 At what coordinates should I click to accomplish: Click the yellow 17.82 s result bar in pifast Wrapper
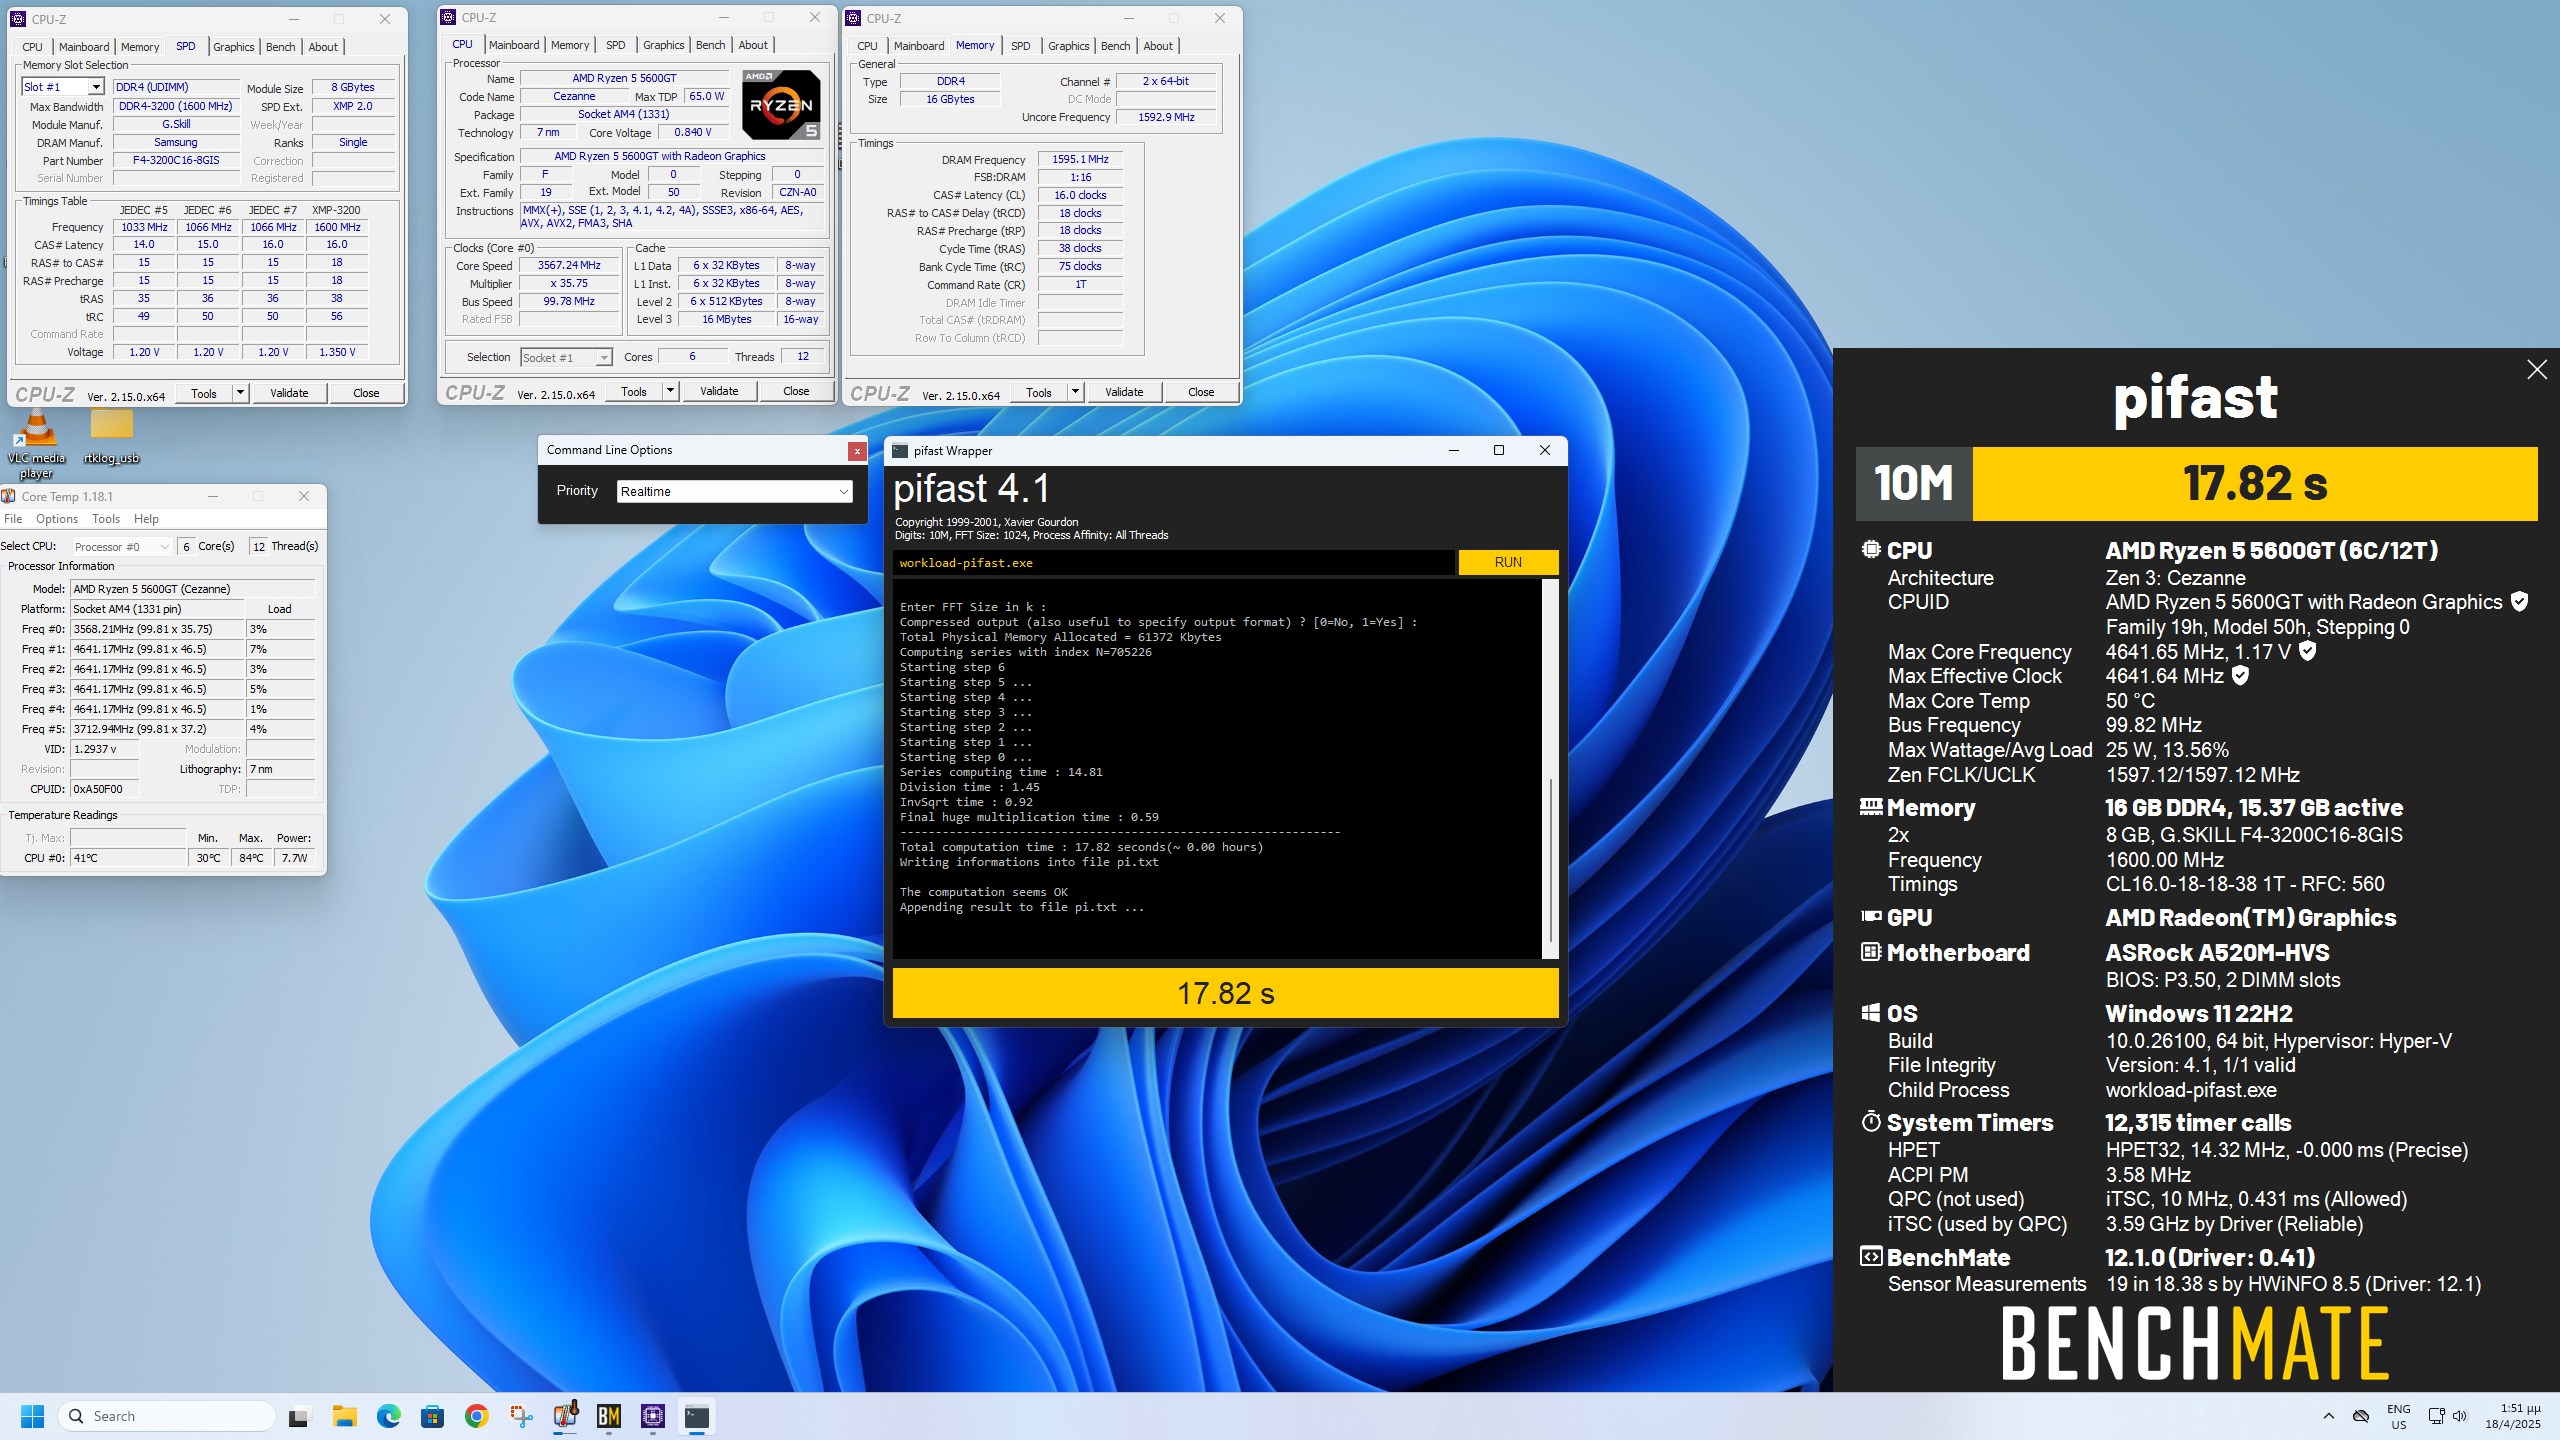(1225, 993)
